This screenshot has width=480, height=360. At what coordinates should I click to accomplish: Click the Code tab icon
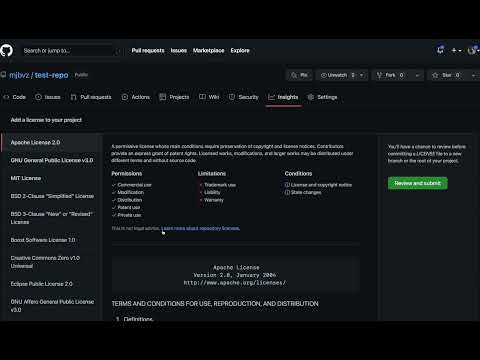(x=6, y=97)
